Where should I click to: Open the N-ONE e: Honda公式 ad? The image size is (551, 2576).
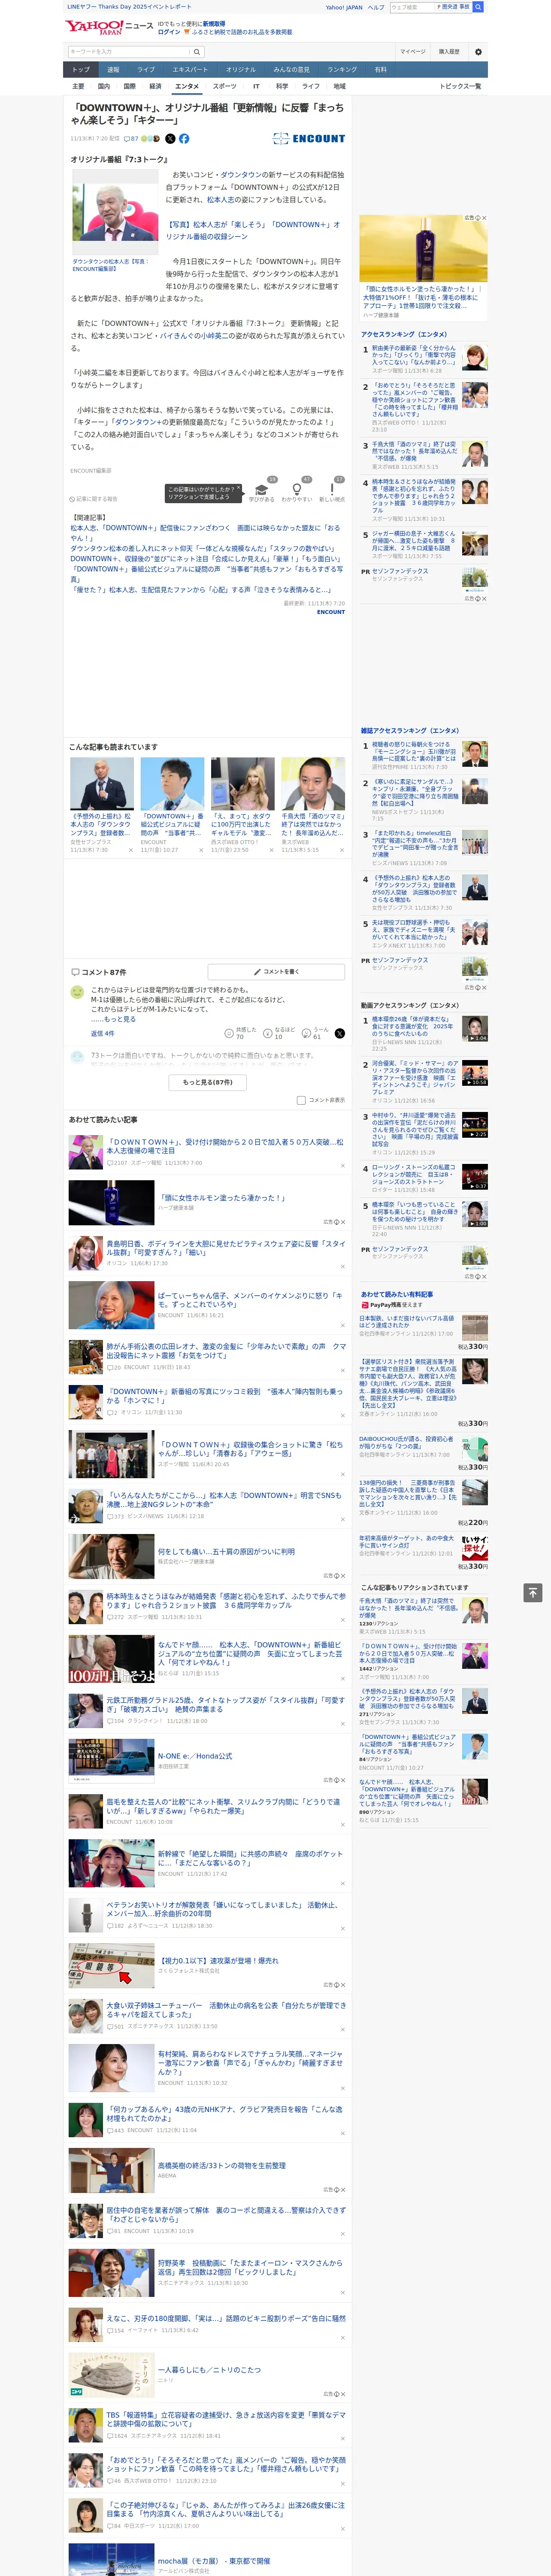pyautogui.click(x=194, y=1756)
